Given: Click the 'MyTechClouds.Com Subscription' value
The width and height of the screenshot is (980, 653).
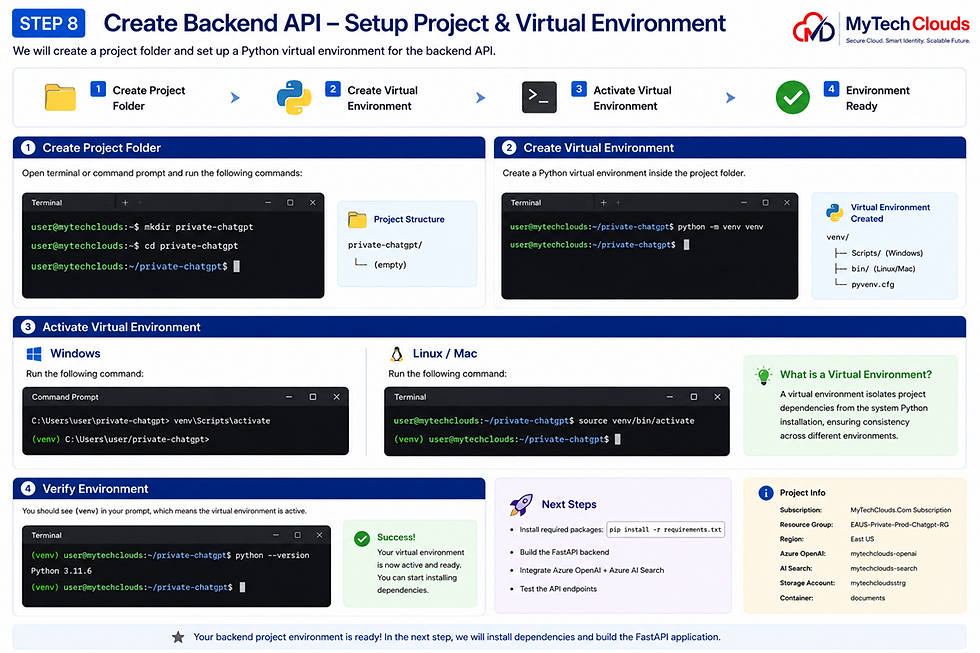Looking at the screenshot, I should [901, 510].
